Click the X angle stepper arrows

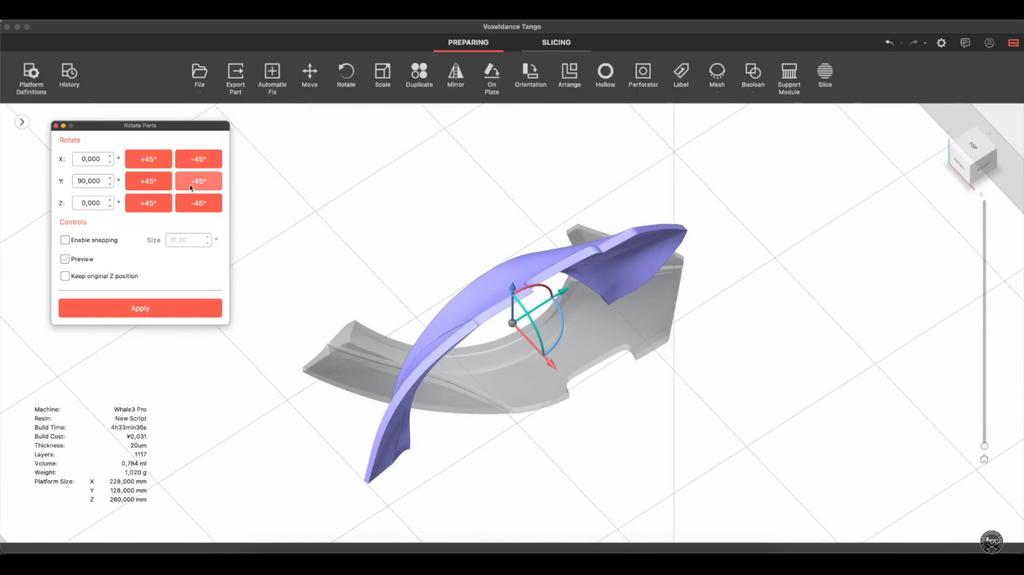[110, 159]
